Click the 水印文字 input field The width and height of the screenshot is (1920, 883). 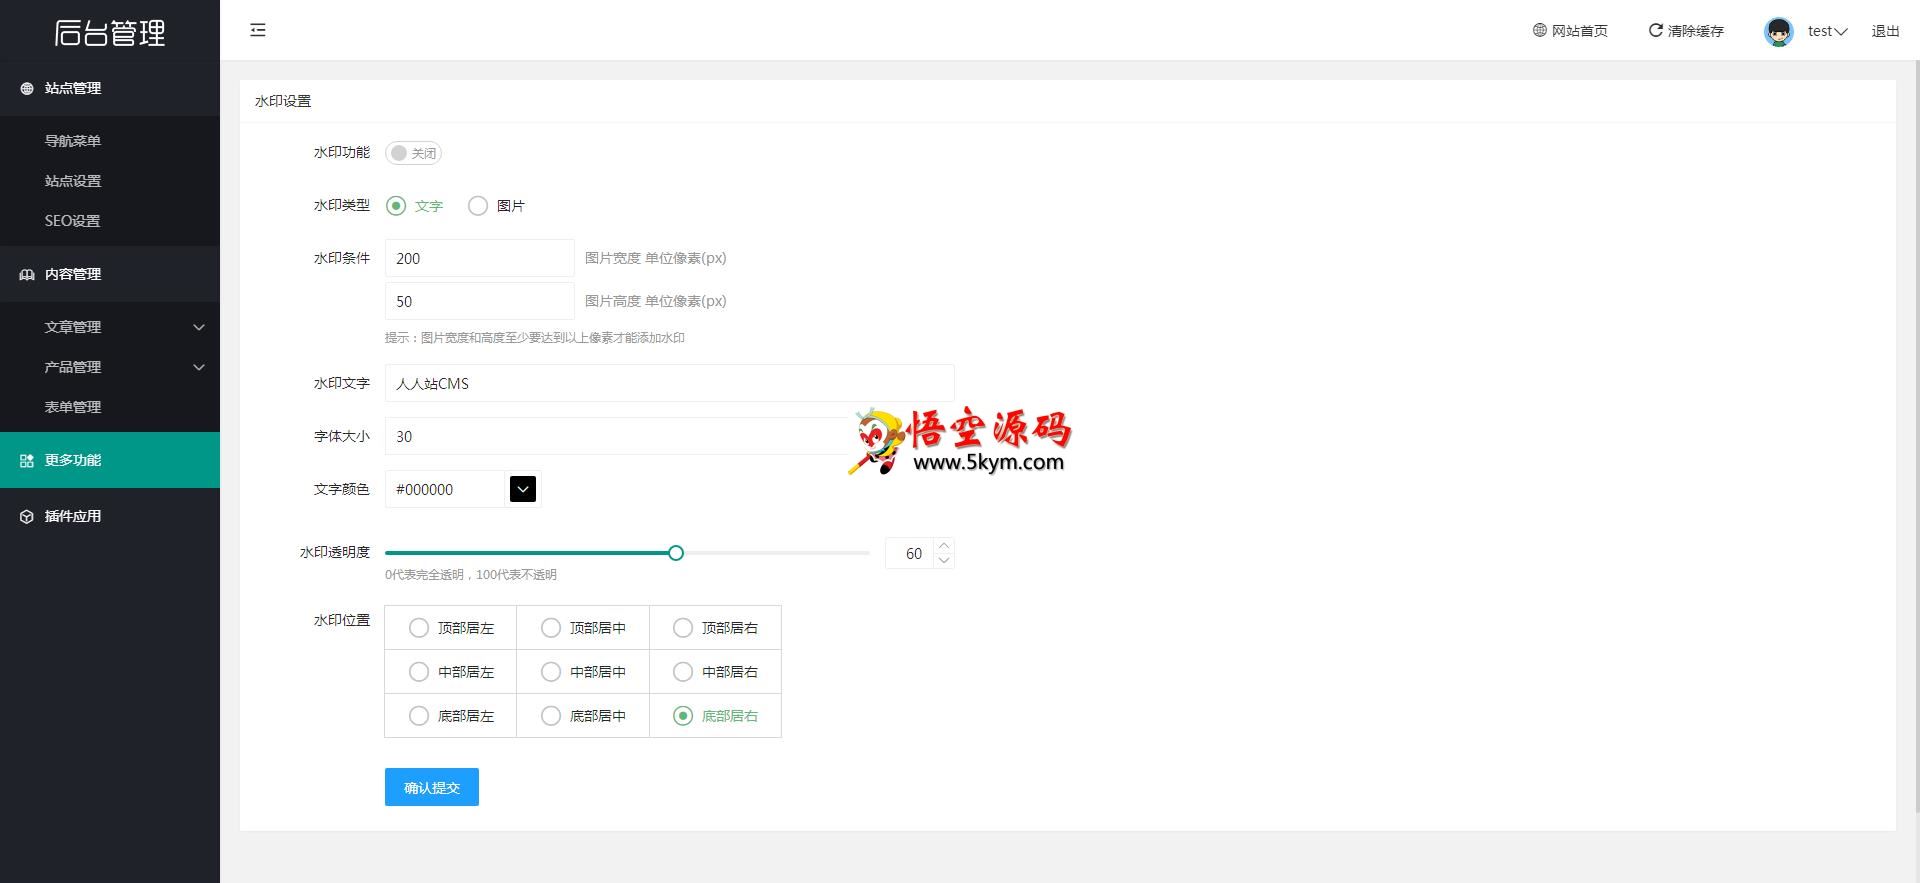(x=670, y=383)
